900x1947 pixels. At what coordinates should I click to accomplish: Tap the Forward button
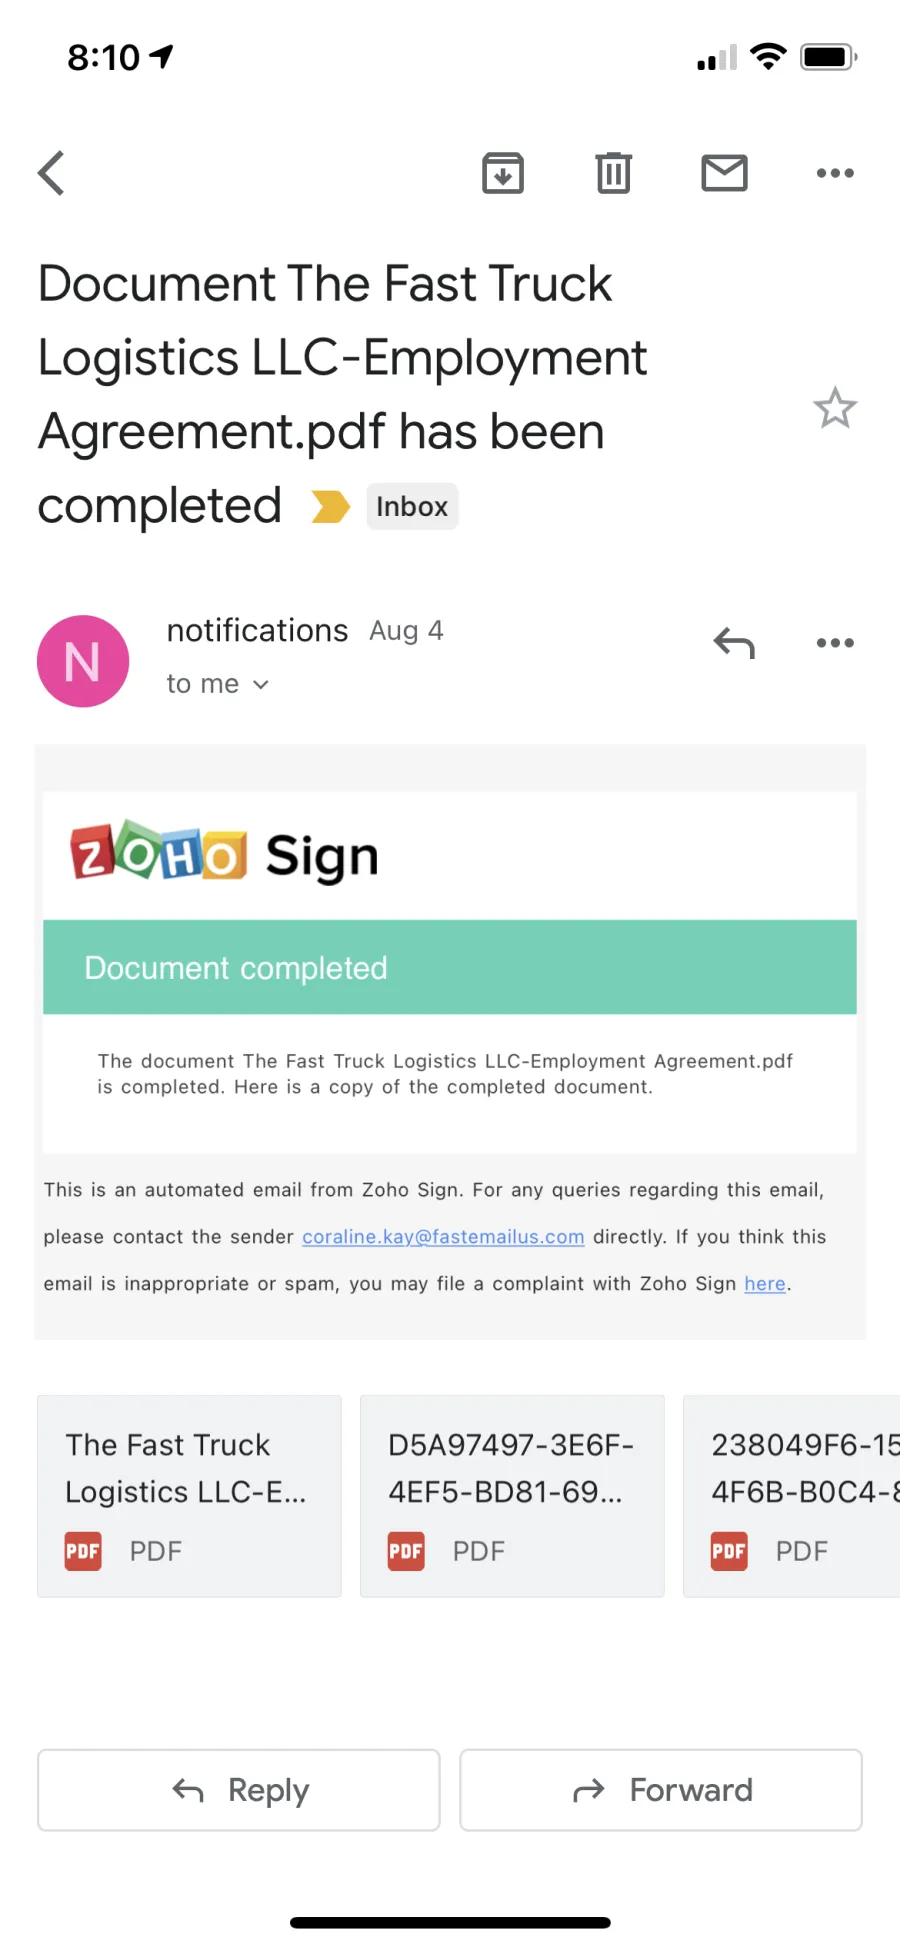coord(661,1790)
